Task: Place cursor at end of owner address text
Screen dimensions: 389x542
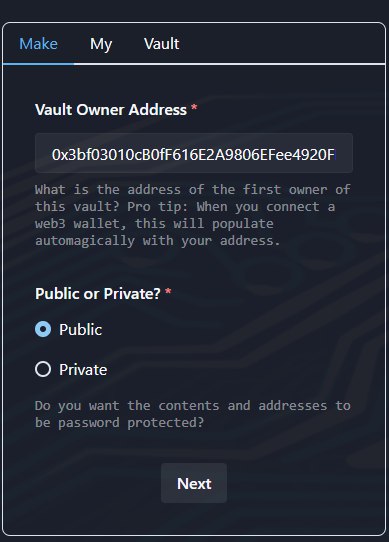Action: click(335, 155)
